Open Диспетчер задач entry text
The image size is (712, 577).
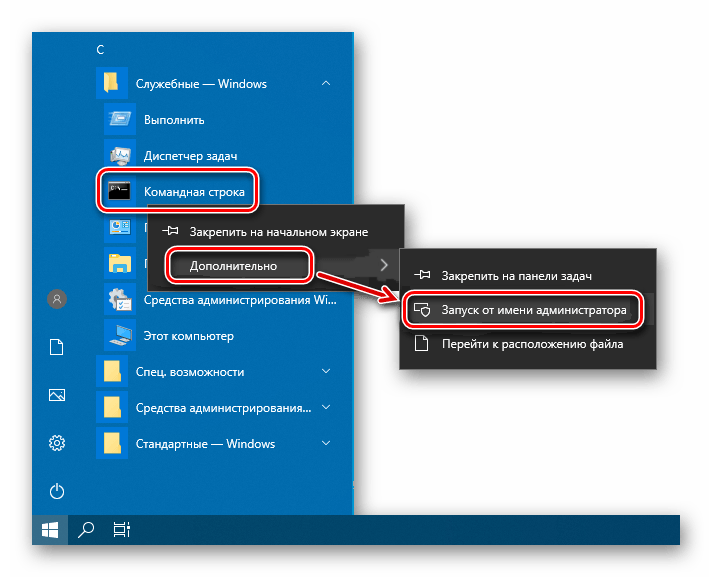(x=191, y=156)
